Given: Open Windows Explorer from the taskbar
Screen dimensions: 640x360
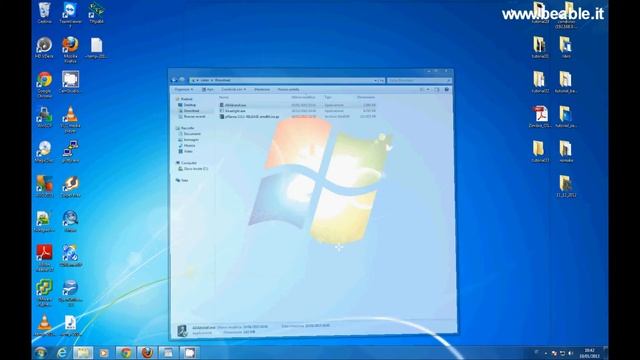Looking at the screenshot, I should tap(83, 353).
